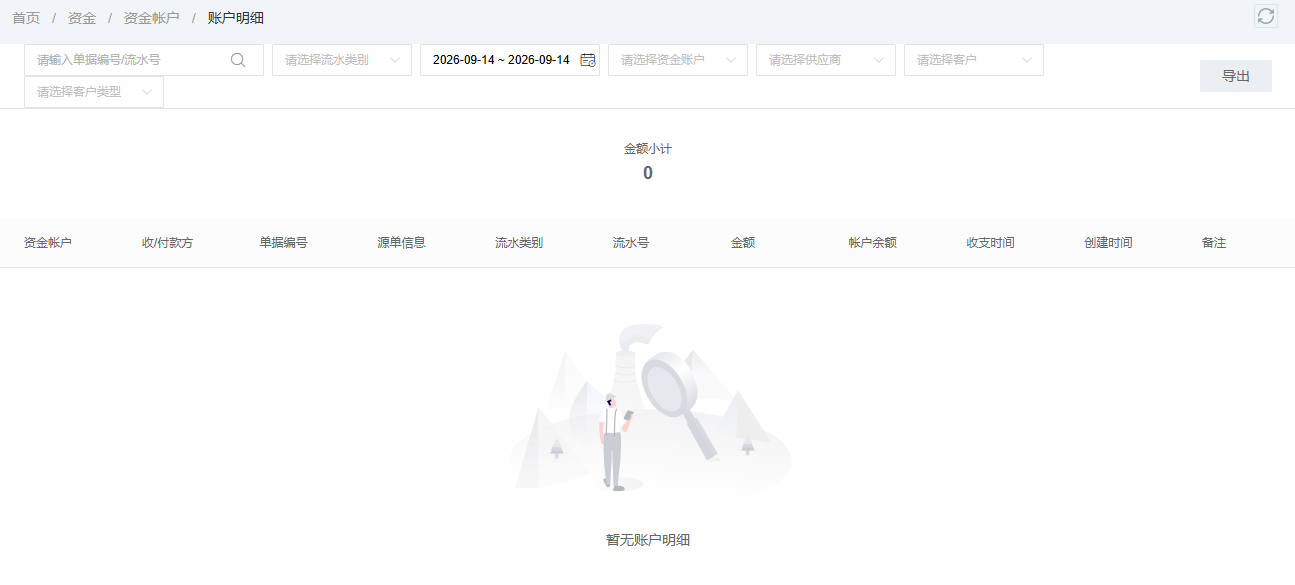Click the search magnifier icon in the input
This screenshot has width=1295, height=585.
238,60
